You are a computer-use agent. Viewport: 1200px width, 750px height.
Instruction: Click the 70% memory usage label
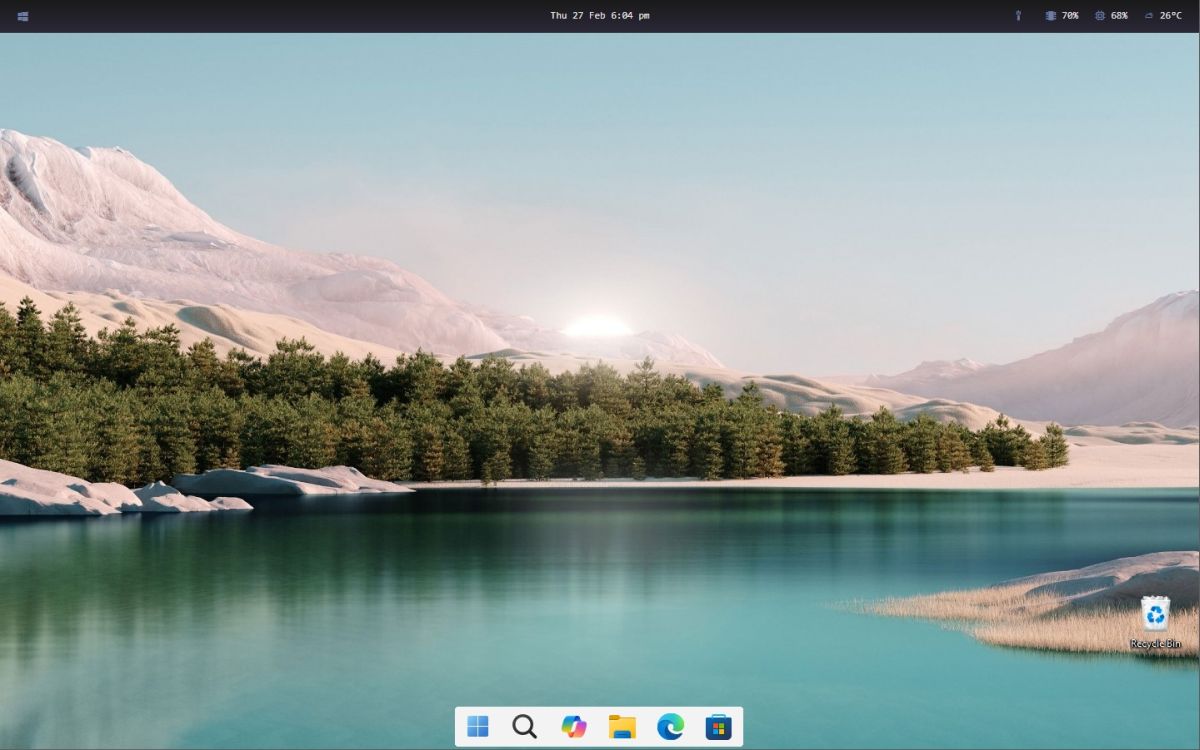tap(1068, 15)
